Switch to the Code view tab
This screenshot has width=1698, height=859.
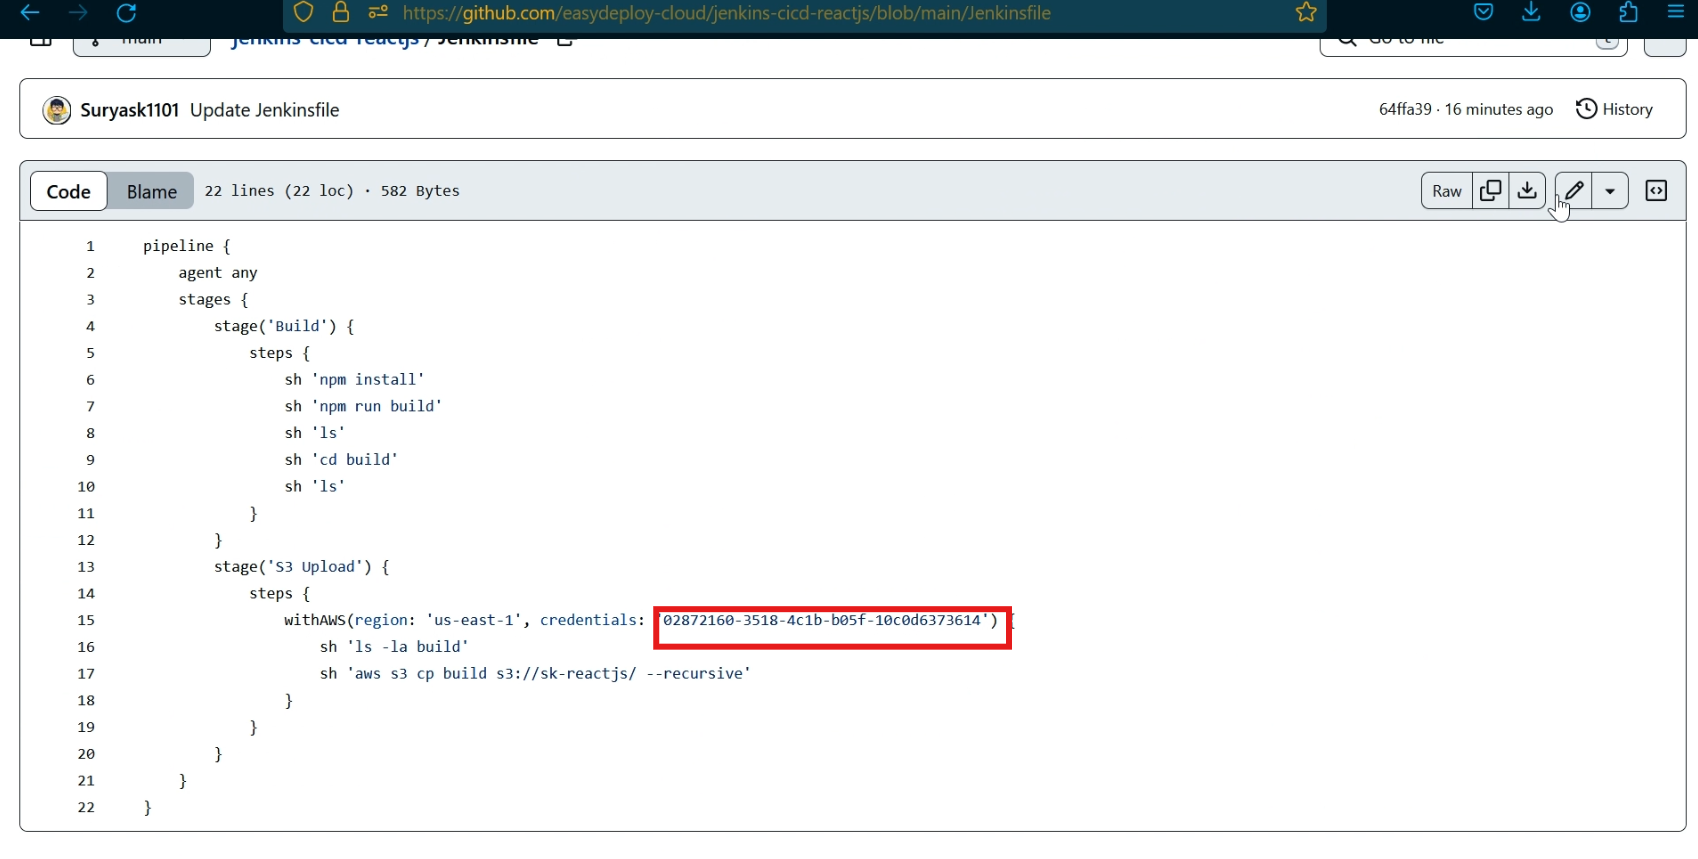click(x=68, y=191)
